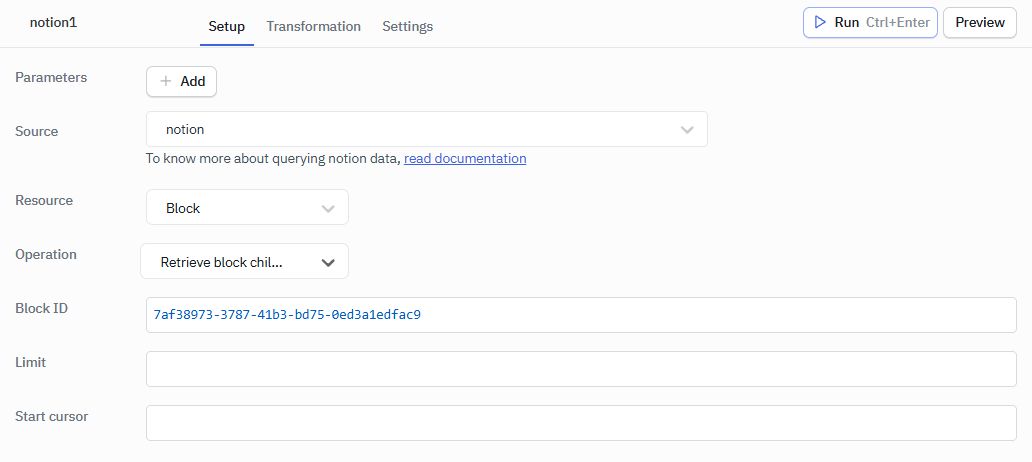Screen dimensions: 1032x462
Task: Click the dark chevron in Operation field
Action: 328,262
